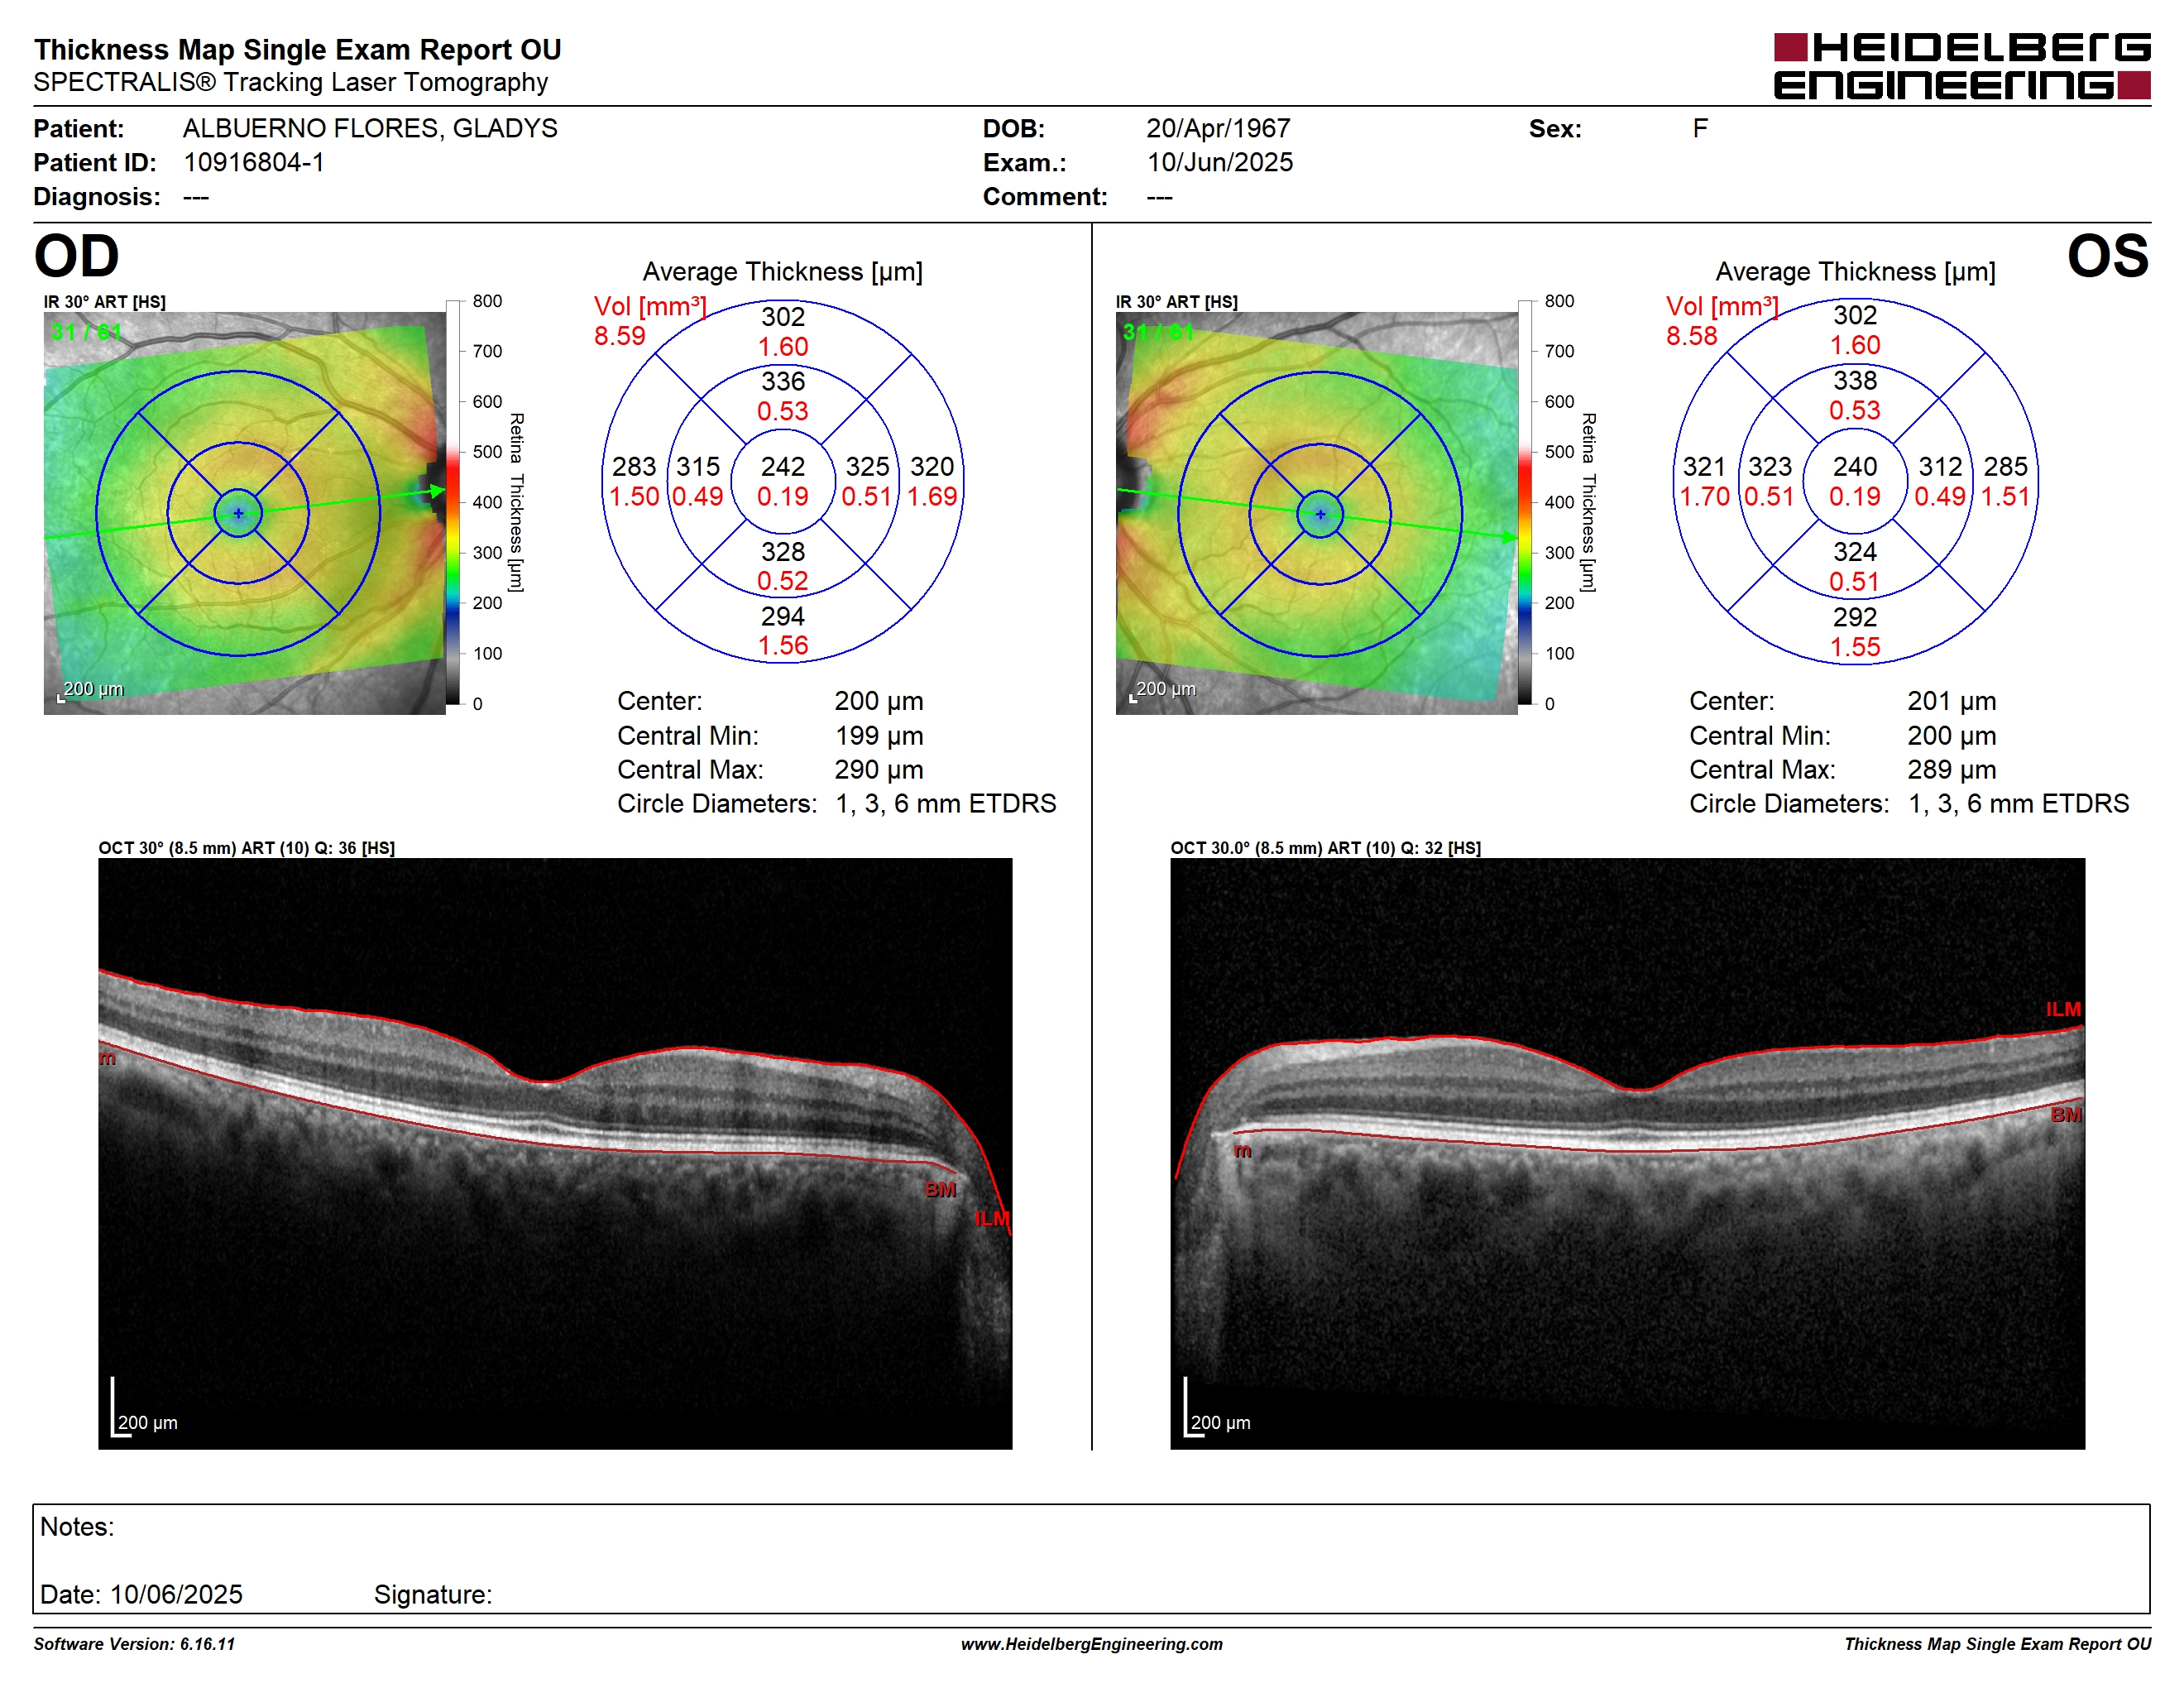Select the OS total volume 8.58
Viewport: 2184px width, 1688px height.
coord(1692,336)
